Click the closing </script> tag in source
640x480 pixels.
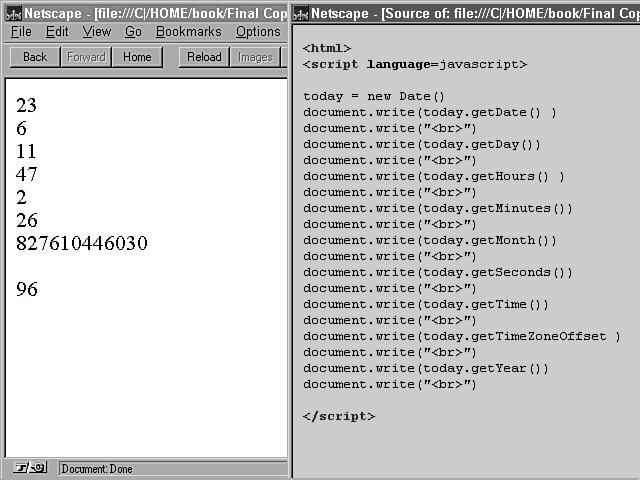[339, 416]
